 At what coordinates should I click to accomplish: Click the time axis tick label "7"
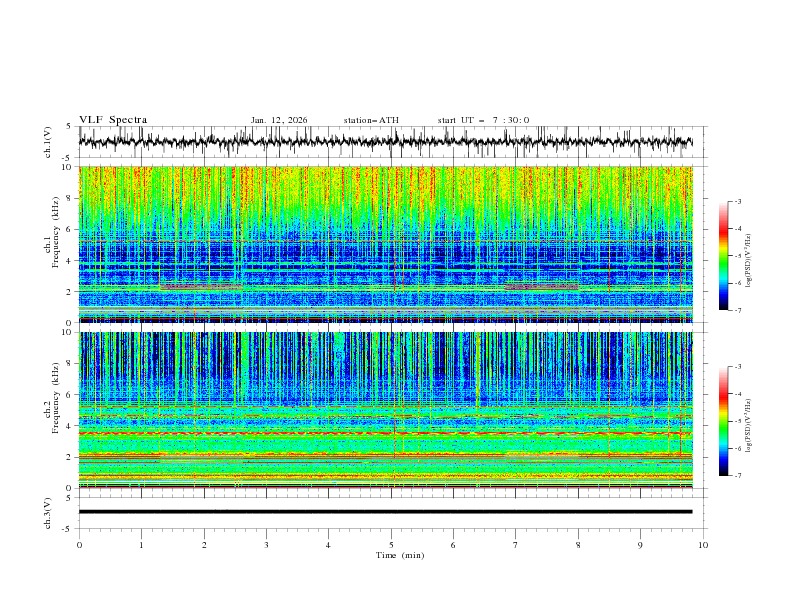click(x=516, y=545)
